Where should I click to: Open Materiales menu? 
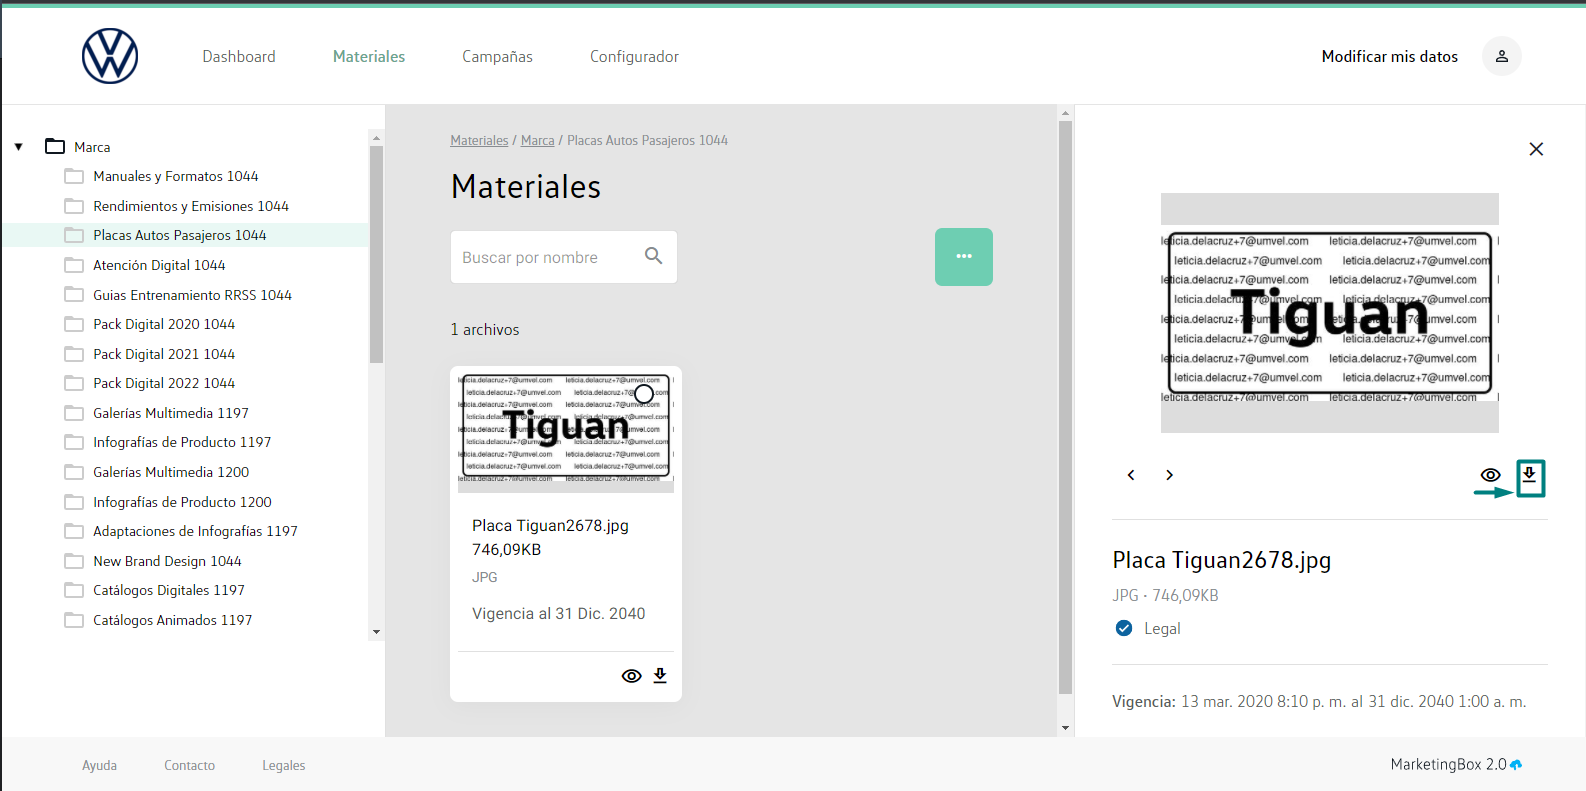369,57
